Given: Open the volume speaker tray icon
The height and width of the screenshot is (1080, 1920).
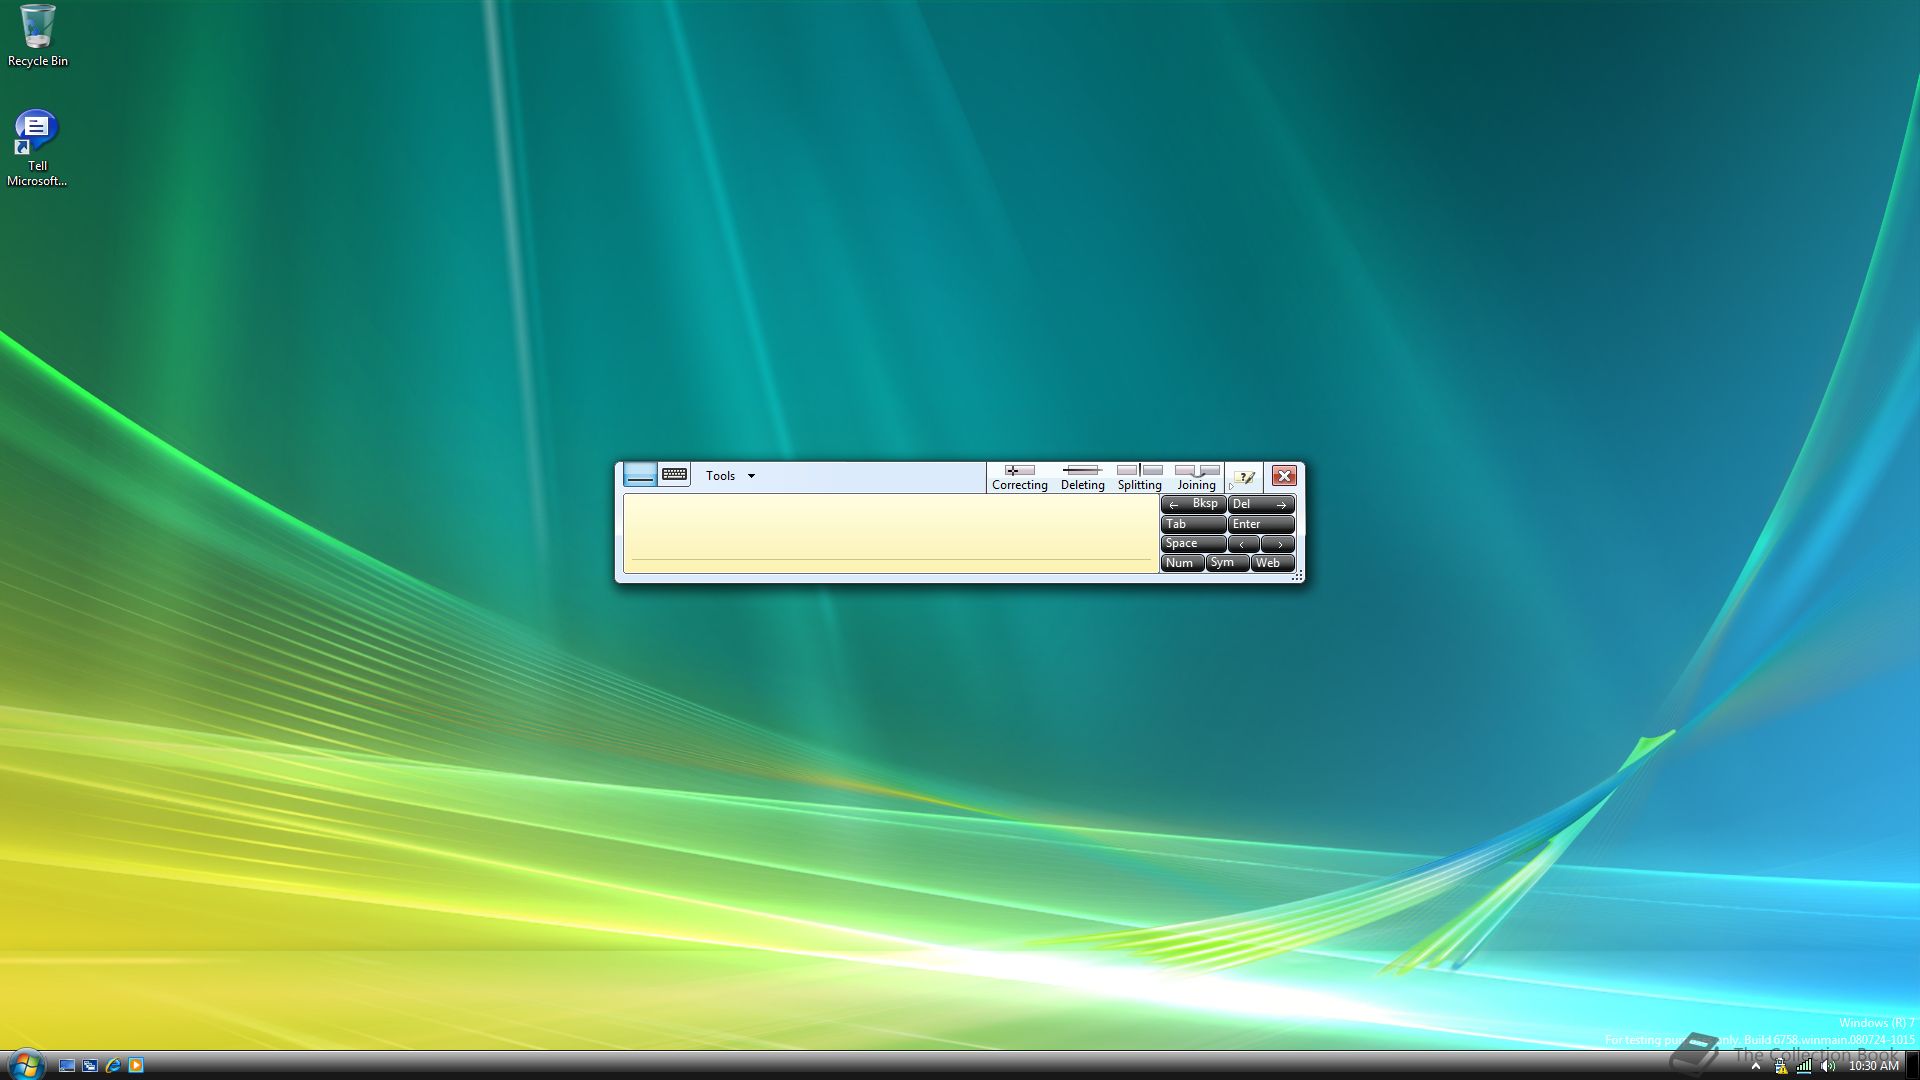Looking at the screenshot, I should 1828,1066.
